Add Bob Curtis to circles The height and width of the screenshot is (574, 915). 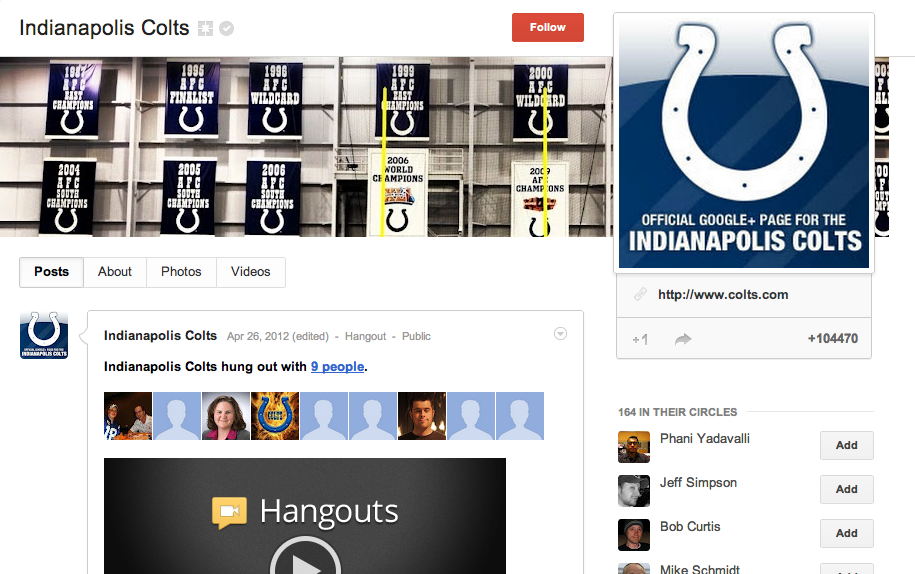pos(846,533)
